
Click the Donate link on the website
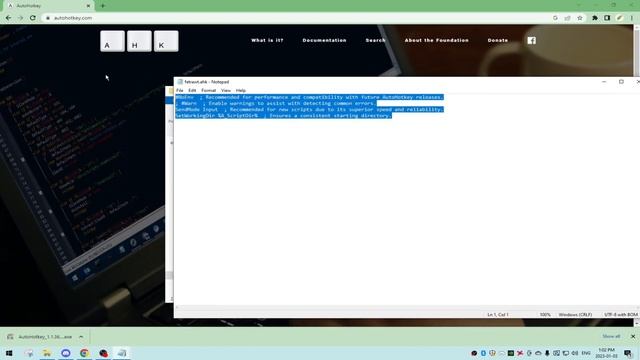[x=498, y=40]
